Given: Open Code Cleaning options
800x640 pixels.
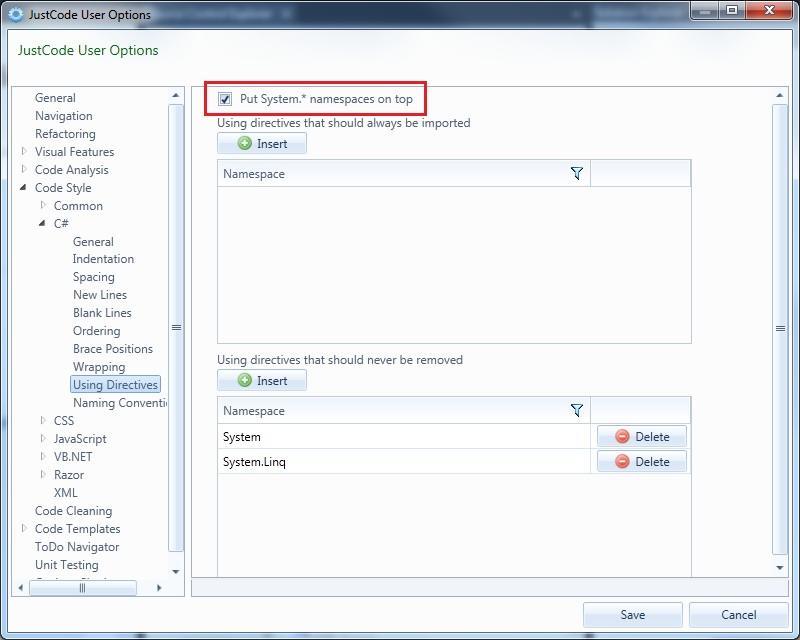Looking at the screenshot, I should pos(73,510).
